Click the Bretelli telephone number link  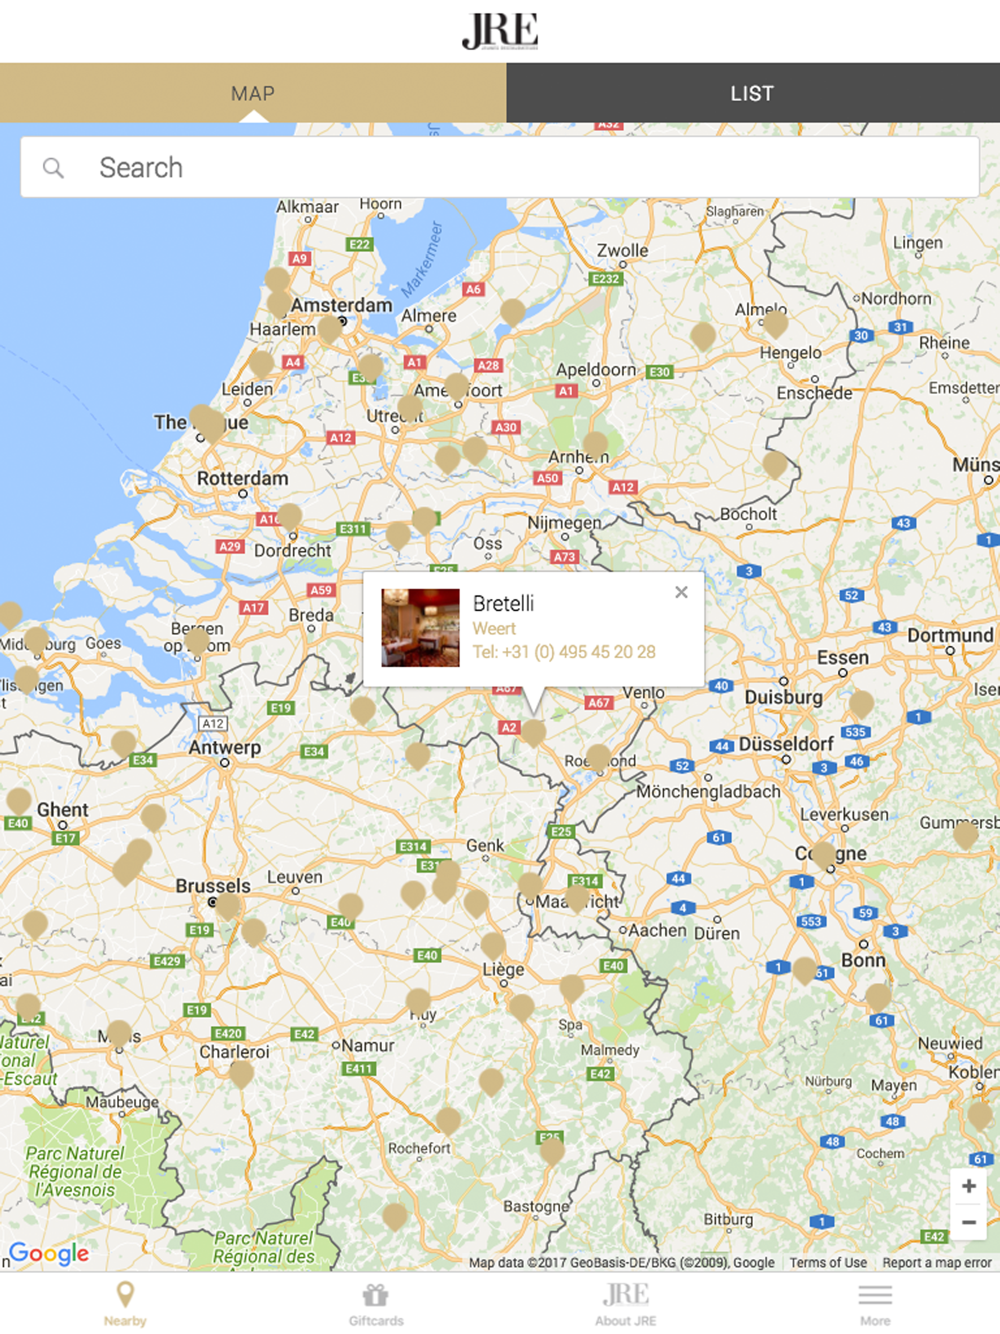(x=564, y=652)
